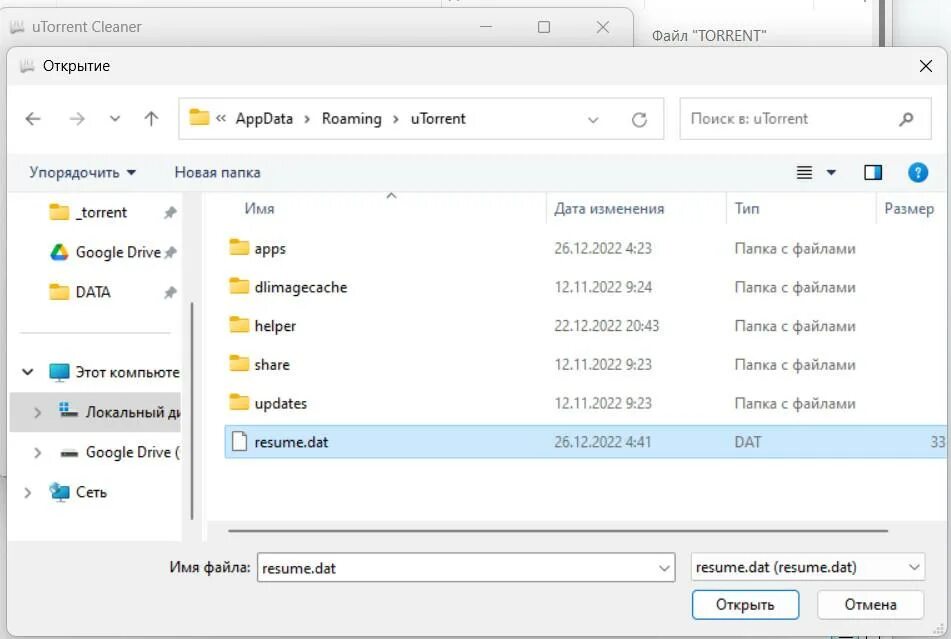Expand the Локальный диск tree node
Image resolution: width=951 pixels, height=639 pixels.
(x=38, y=412)
